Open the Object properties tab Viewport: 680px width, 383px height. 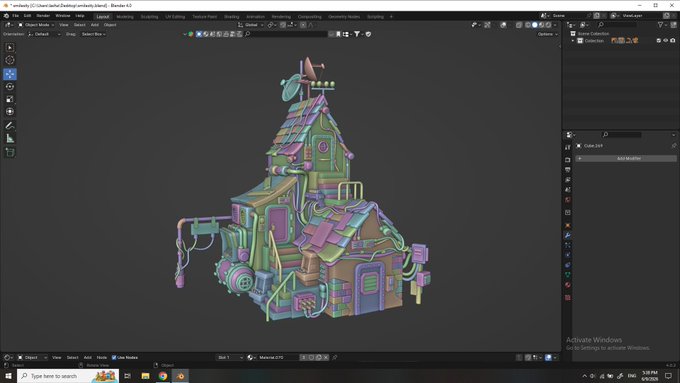568,226
